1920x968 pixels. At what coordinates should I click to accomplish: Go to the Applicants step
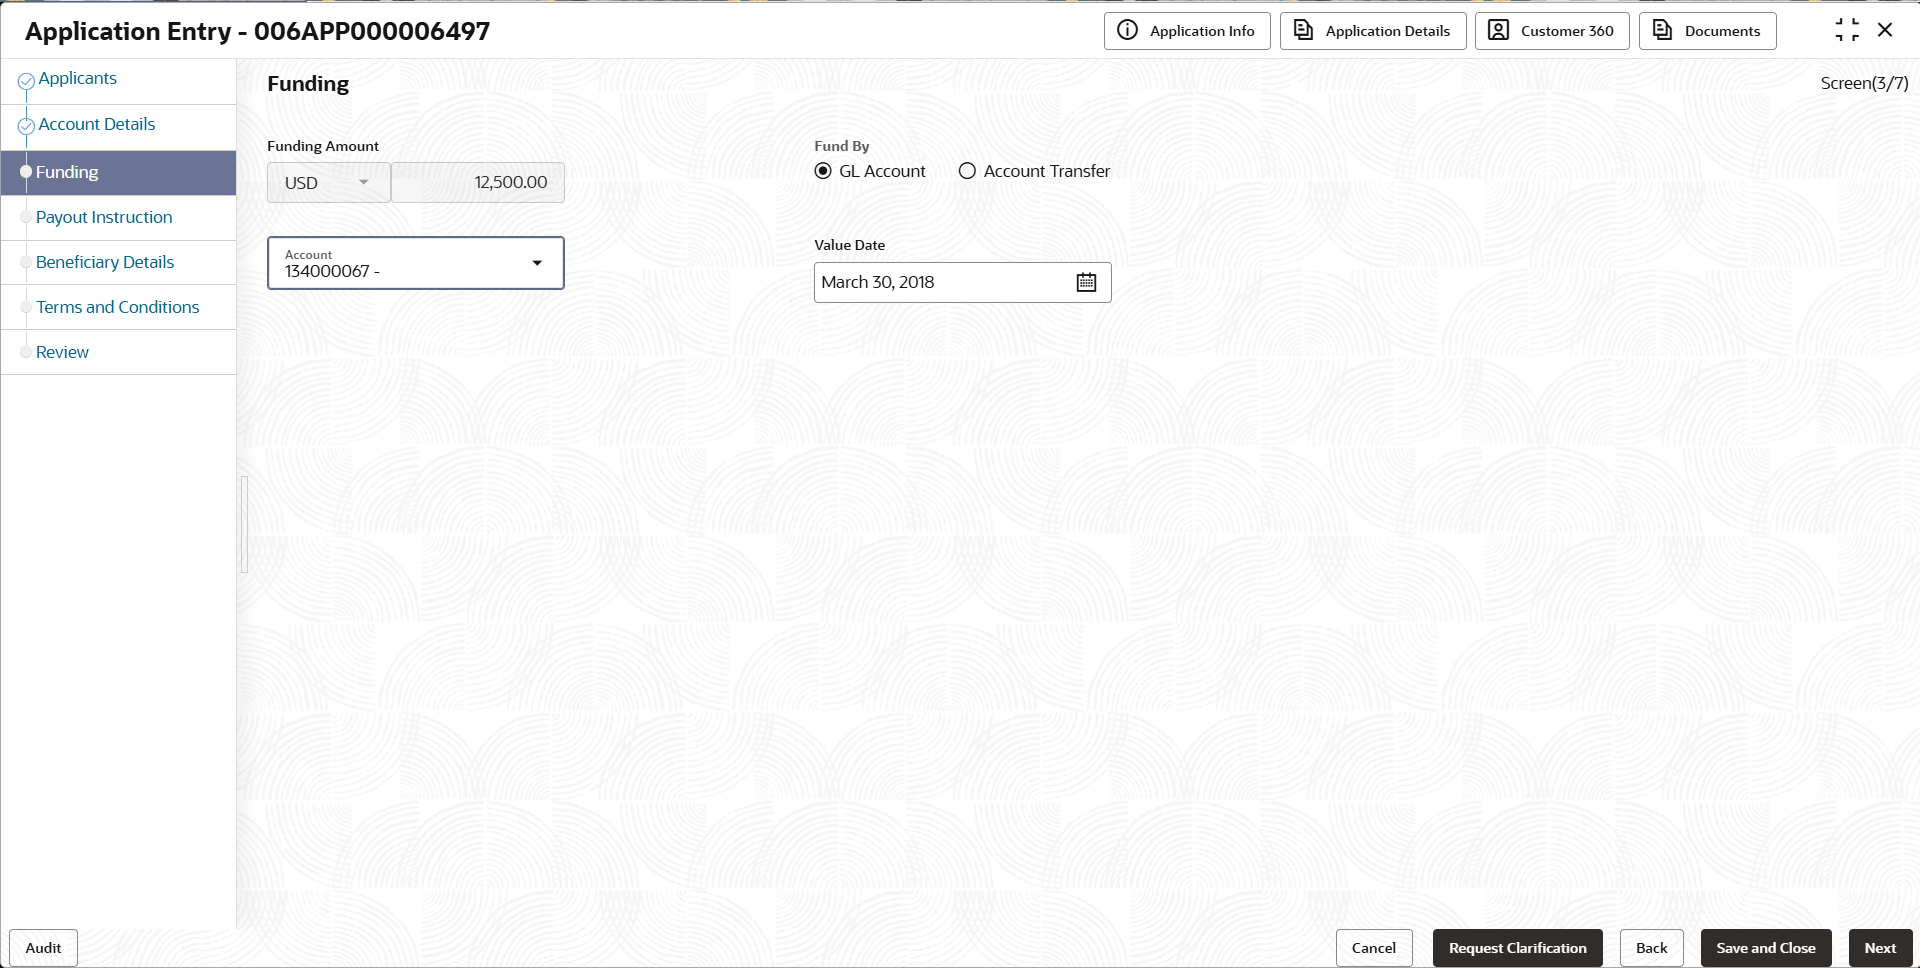[77, 78]
